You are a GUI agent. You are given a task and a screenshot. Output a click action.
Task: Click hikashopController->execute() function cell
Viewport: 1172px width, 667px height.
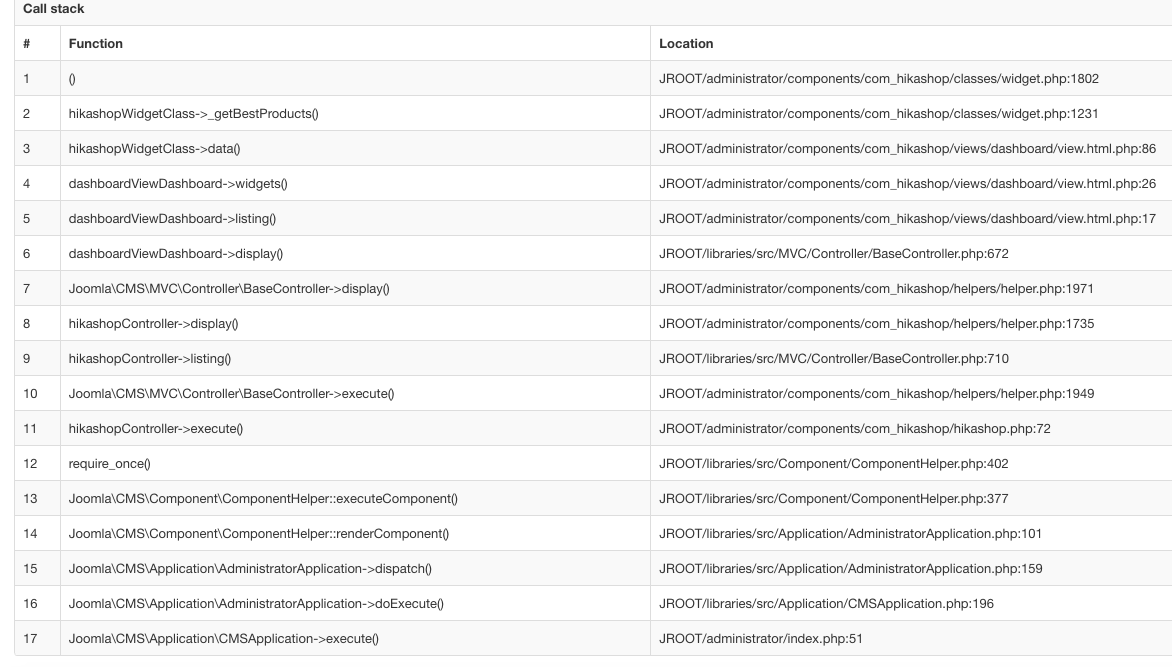pos(155,429)
